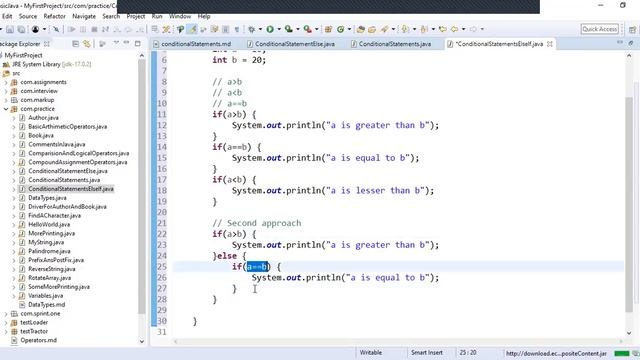This screenshot has height=360, width=640.
Task: Click the download progress text in status bar
Action: click(x=556, y=353)
